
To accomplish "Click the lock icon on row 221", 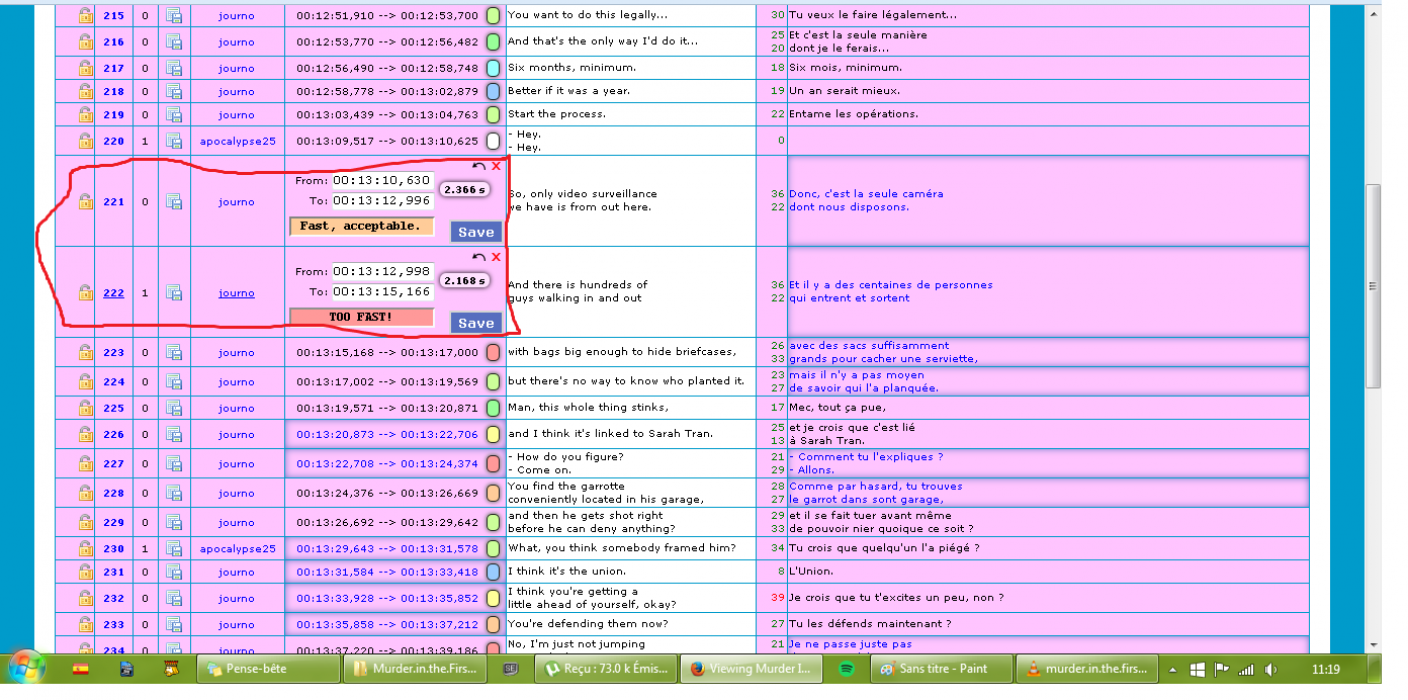I will click(86, 202).
